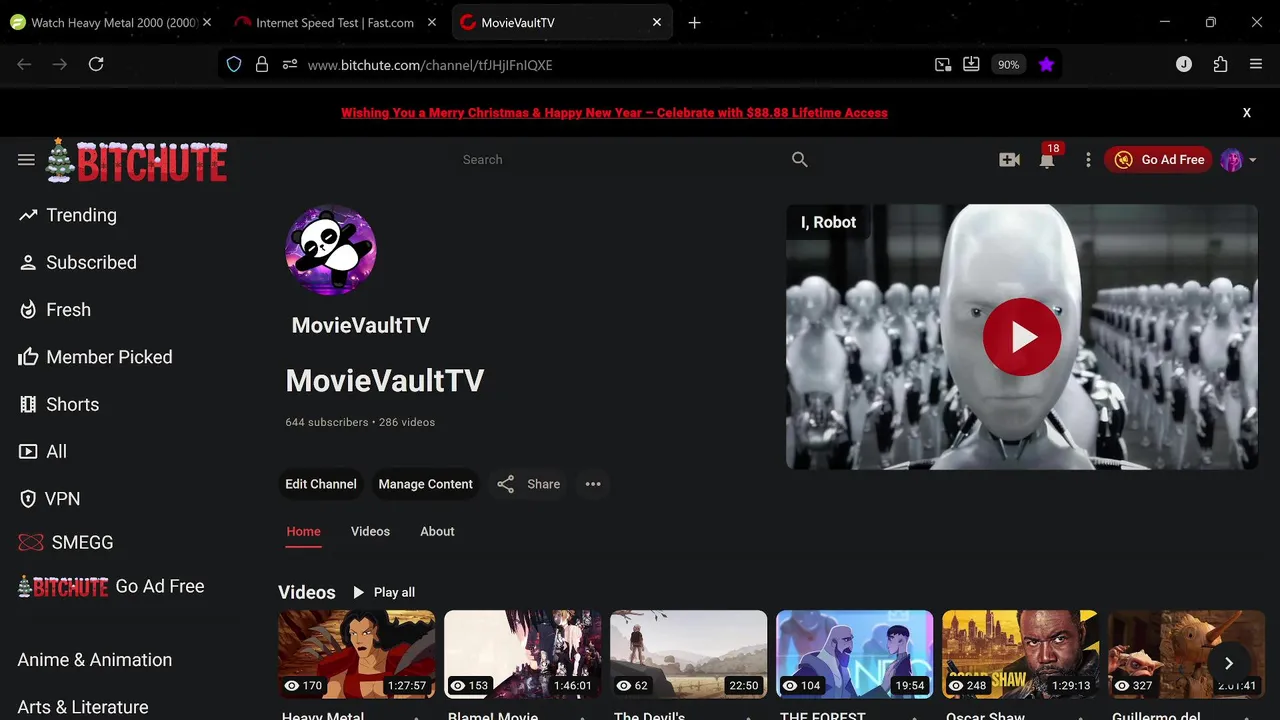Open the Firefox account J icon
Viewport: 1280px width, 720px height.
pos(1184,64)
